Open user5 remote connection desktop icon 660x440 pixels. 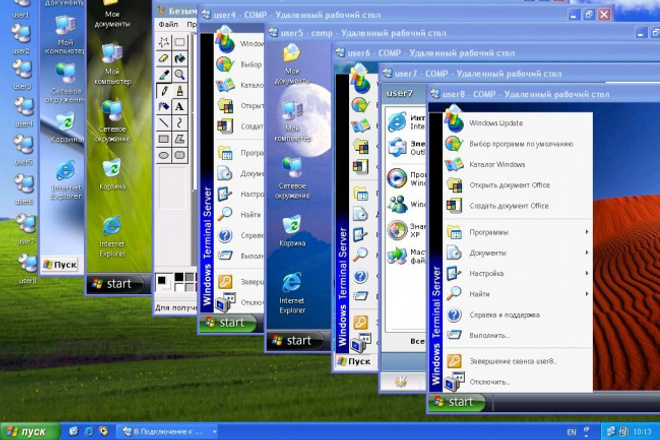tap(23, 149)
